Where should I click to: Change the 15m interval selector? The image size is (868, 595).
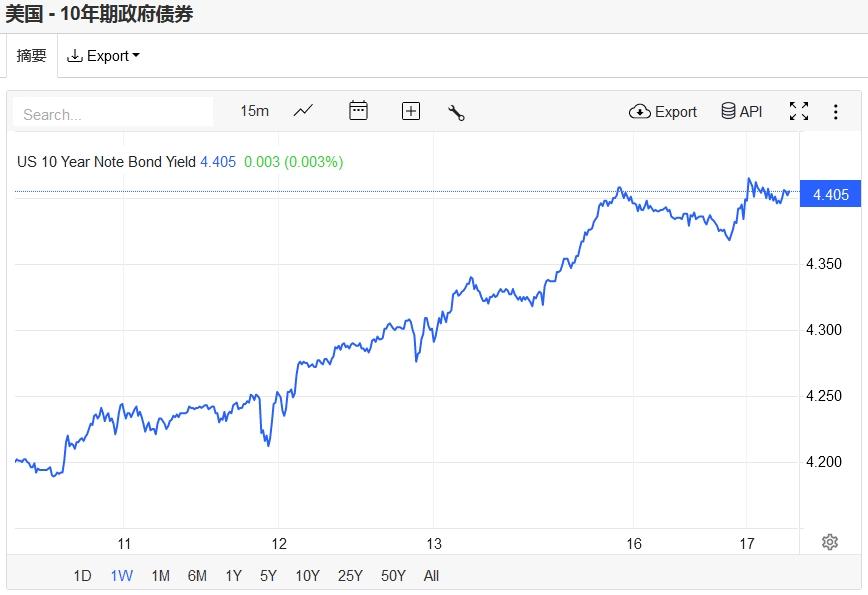(255, 111)
